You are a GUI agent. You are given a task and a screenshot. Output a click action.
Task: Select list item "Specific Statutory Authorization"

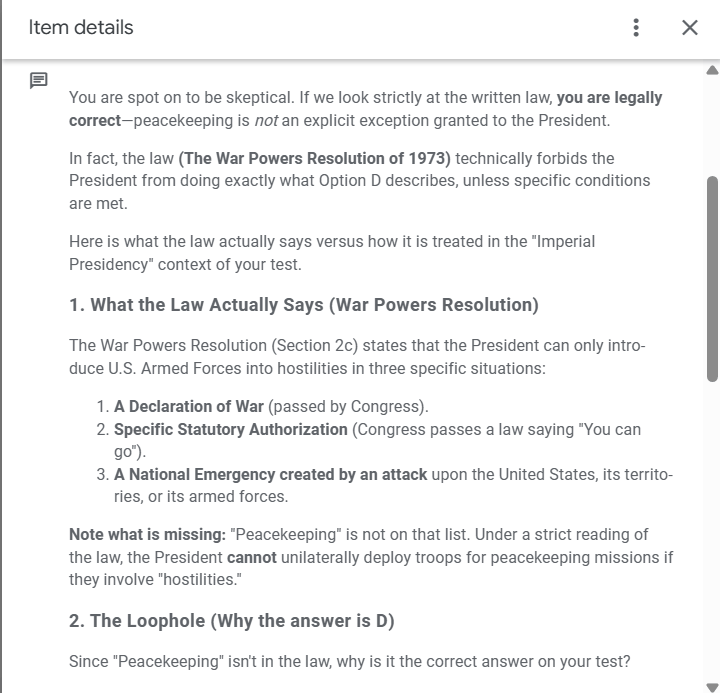coord(231,429)
